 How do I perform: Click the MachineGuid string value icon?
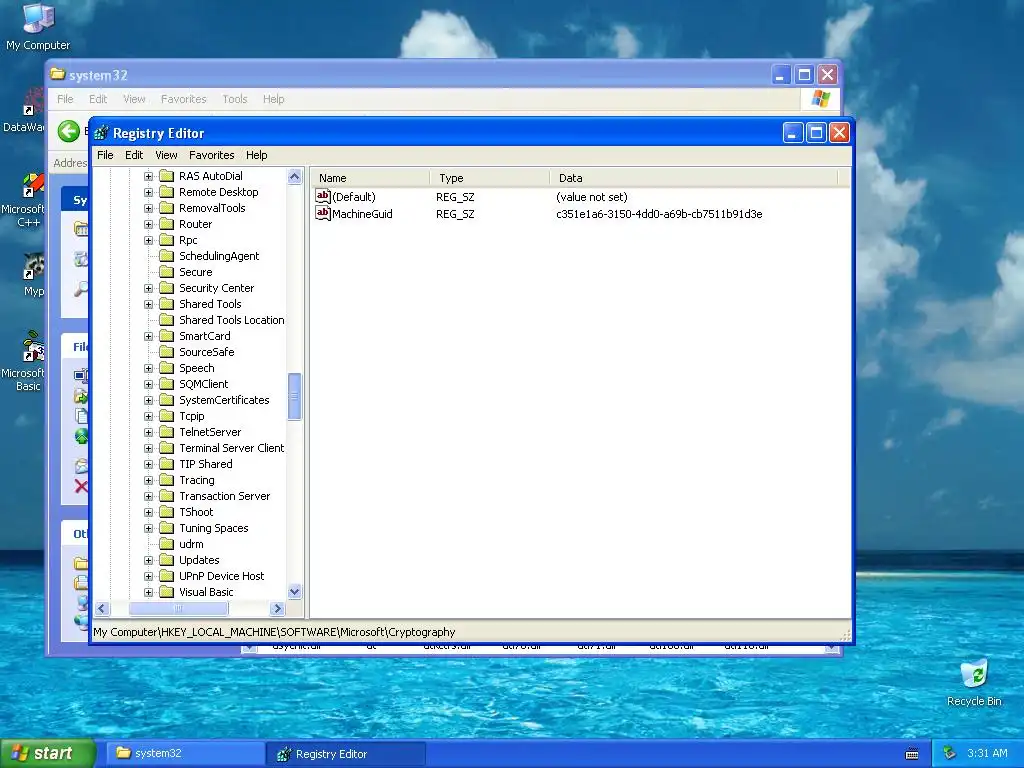pos(323,214)
